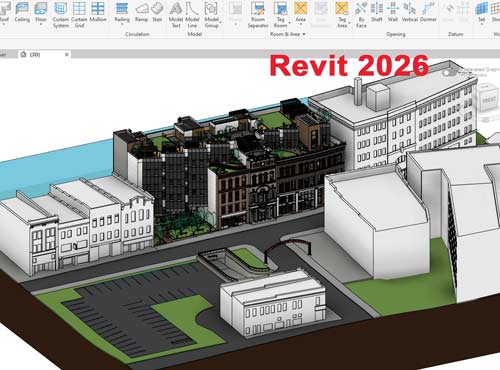Select the Tag Area tool icon
Screen dimensions: 500x370
342,8
